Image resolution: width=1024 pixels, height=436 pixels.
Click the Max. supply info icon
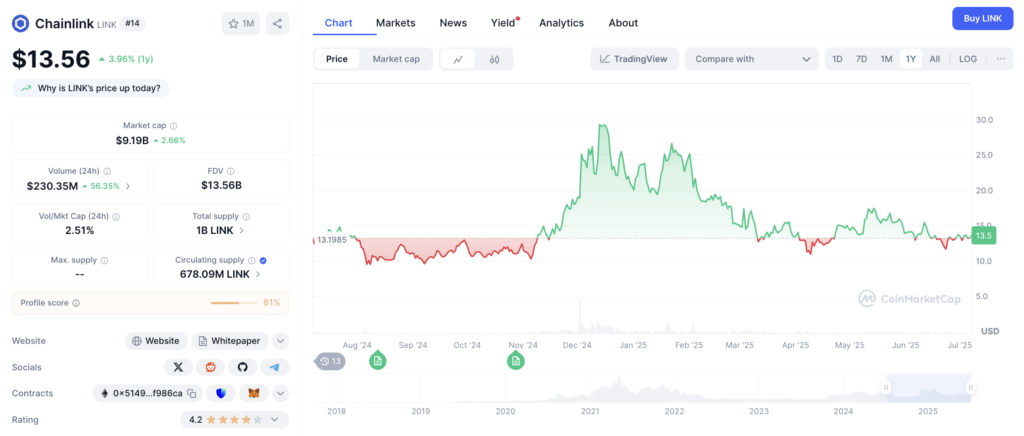tap(104, 260)
